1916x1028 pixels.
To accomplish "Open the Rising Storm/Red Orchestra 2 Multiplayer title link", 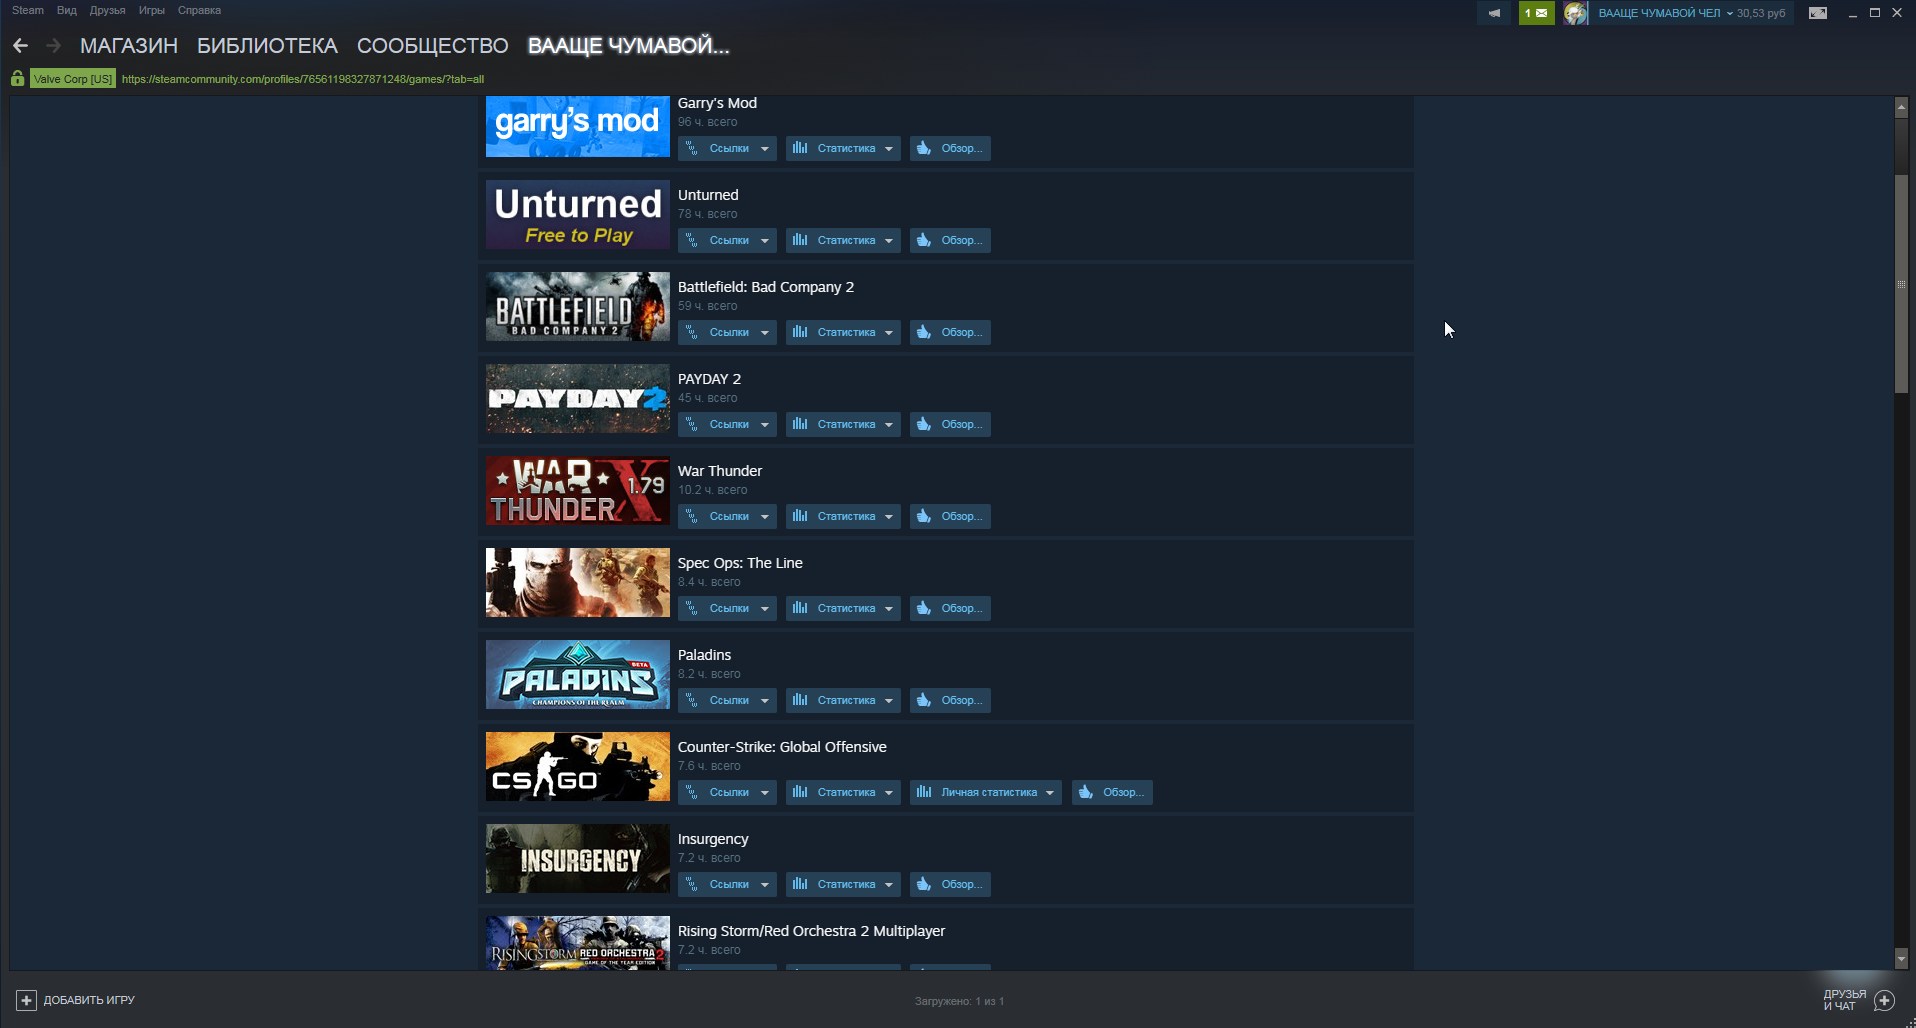I will tap(811, 931).
